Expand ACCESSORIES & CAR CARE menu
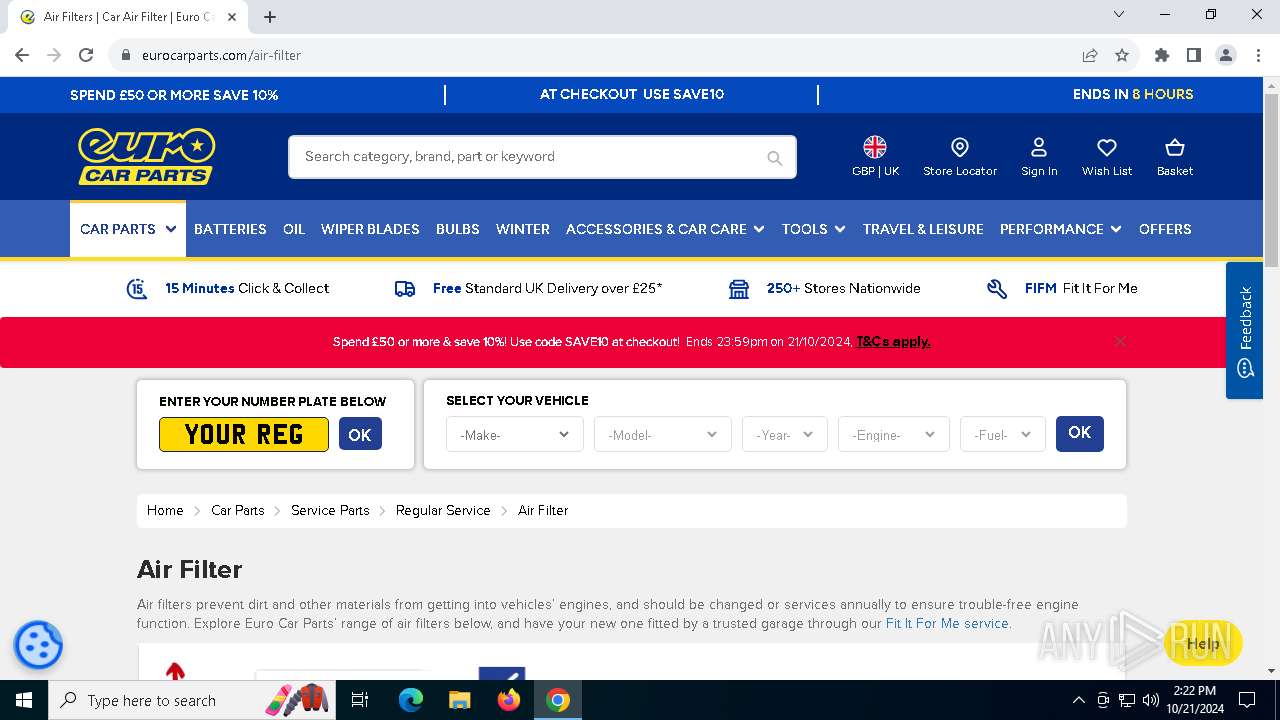The height and width of the screenshot is (720, 1280). [665, 229]
